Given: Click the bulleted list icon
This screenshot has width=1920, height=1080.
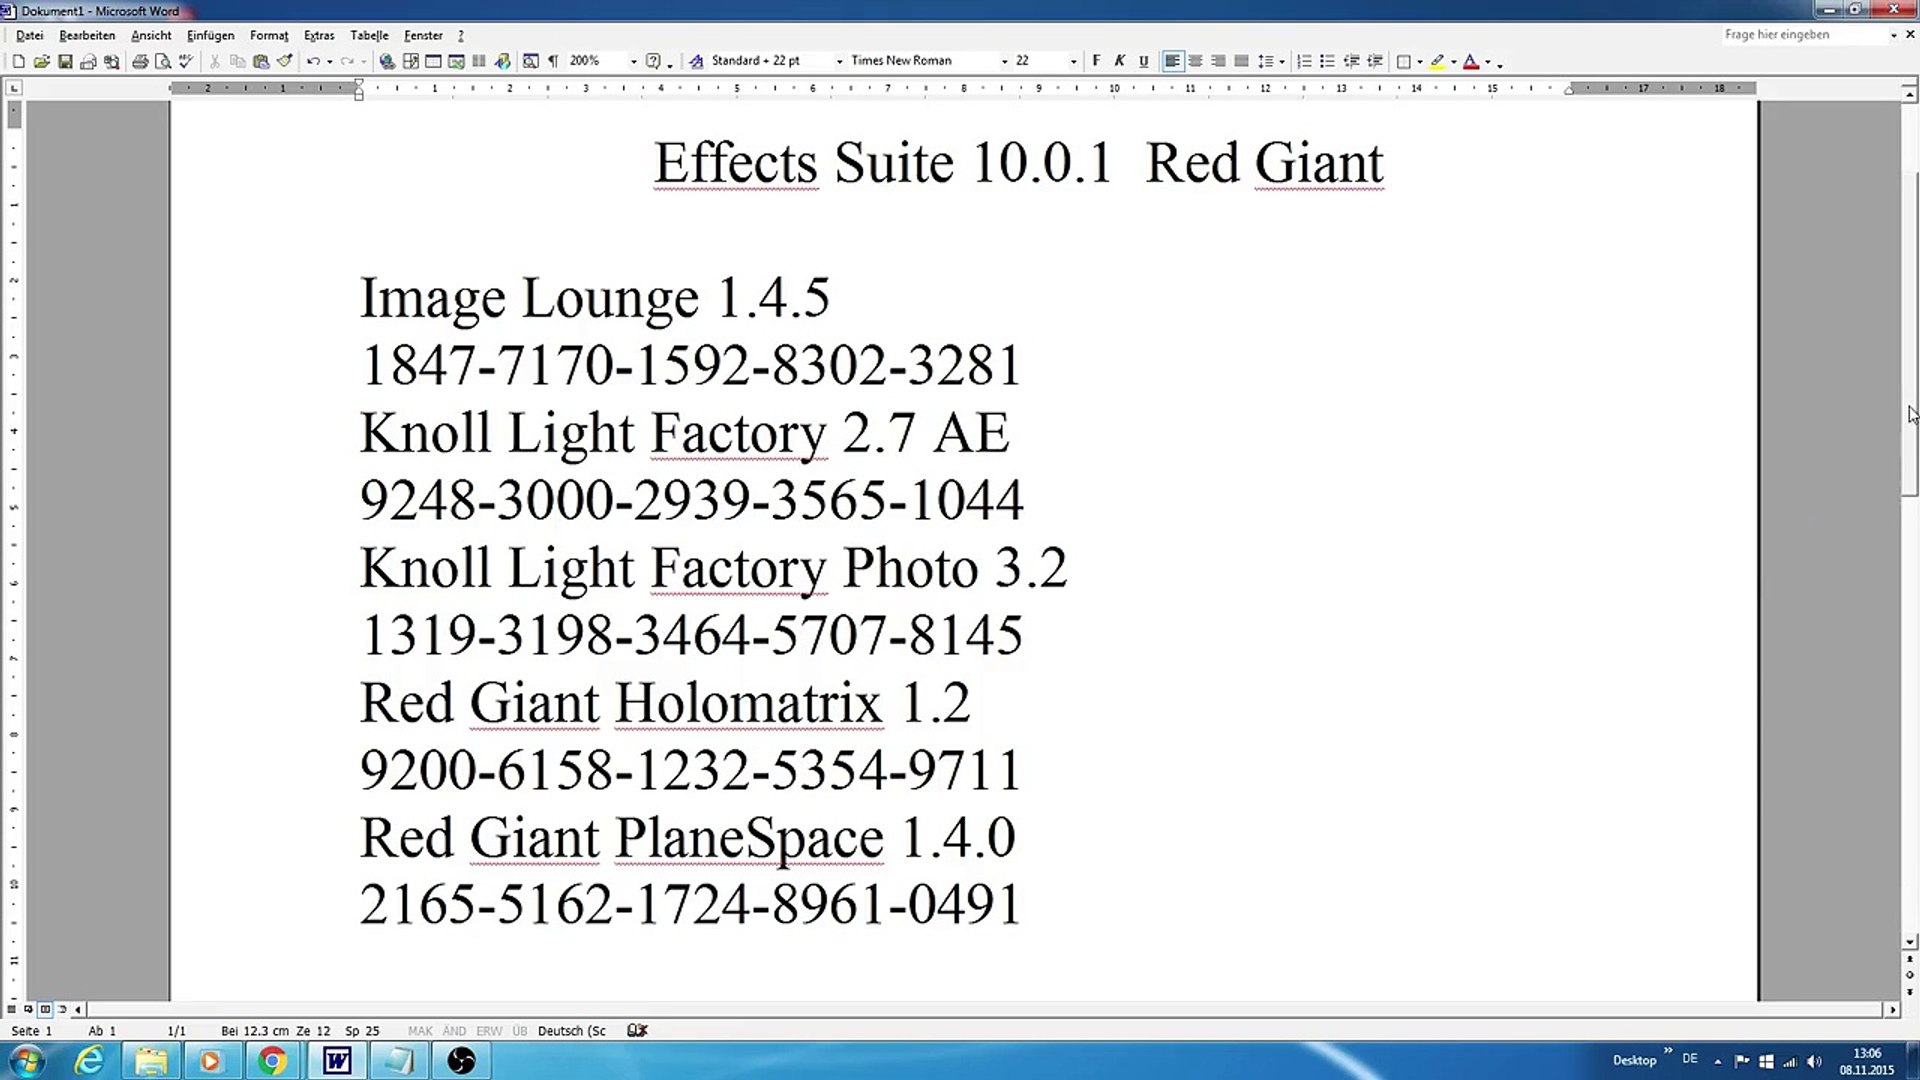Looking at the screenshot, I should click(x=1328, y=61).
